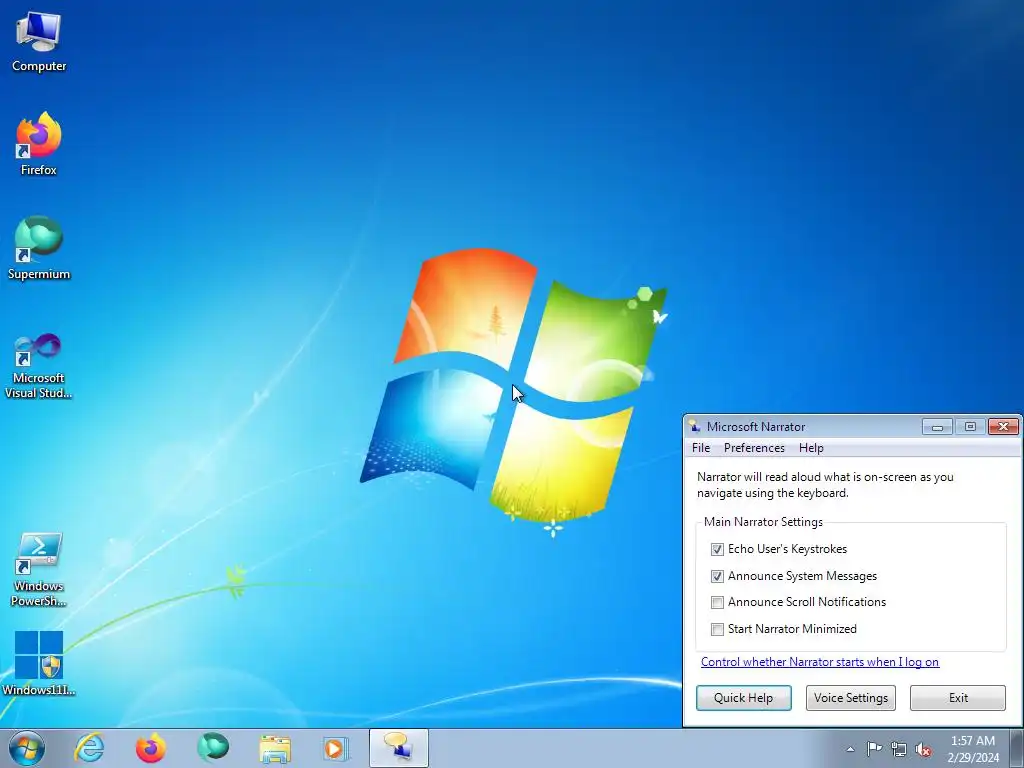
Task: Open Windows Explorer from the taskbar
Action: pyautogui.click(x=275, y=748)
